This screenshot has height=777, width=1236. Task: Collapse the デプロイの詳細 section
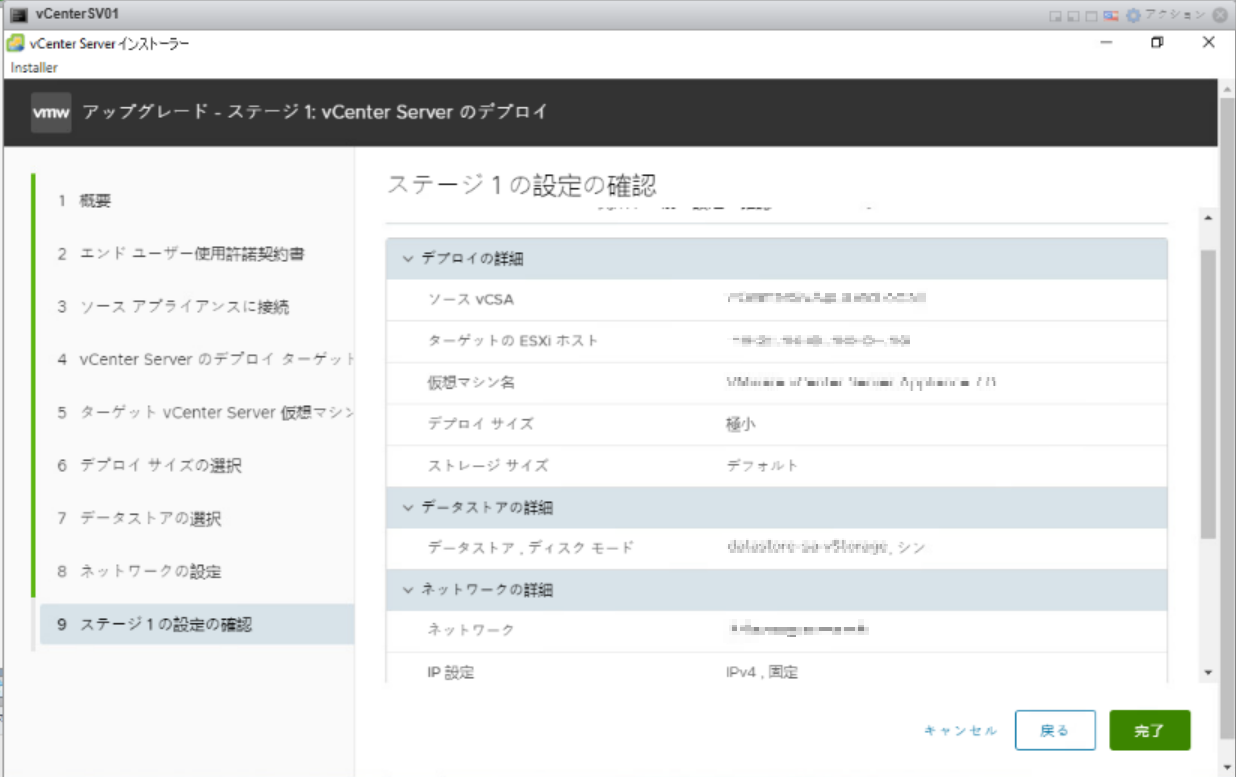coord(407,259)
